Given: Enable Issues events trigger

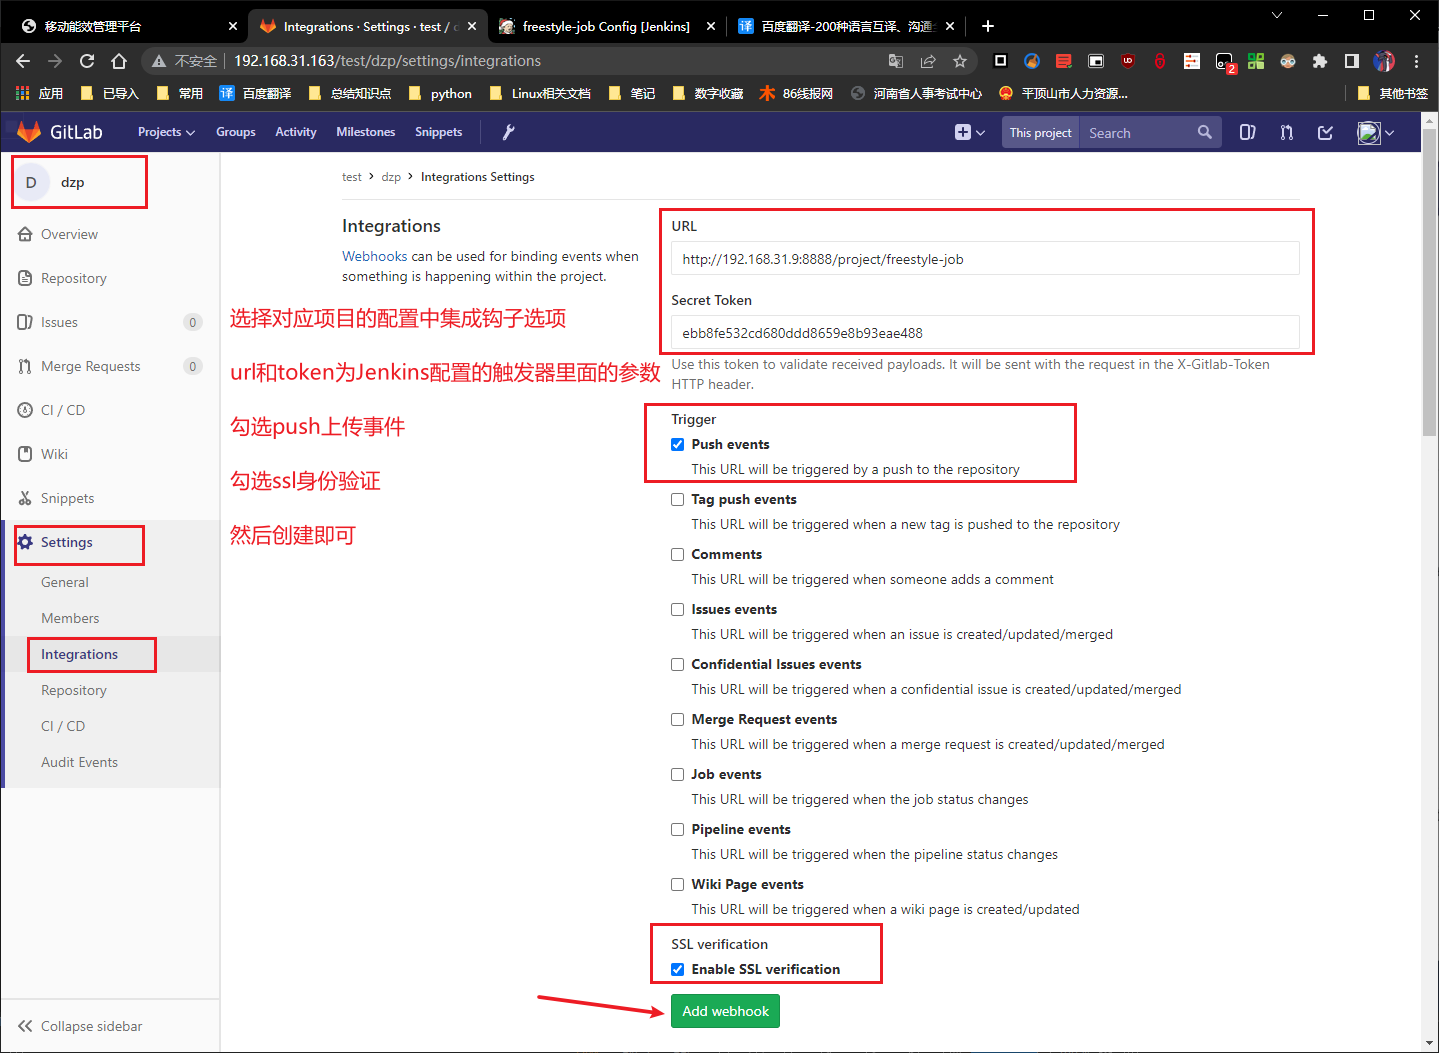Looking at the screenshot, I should [x=678, y=609].
